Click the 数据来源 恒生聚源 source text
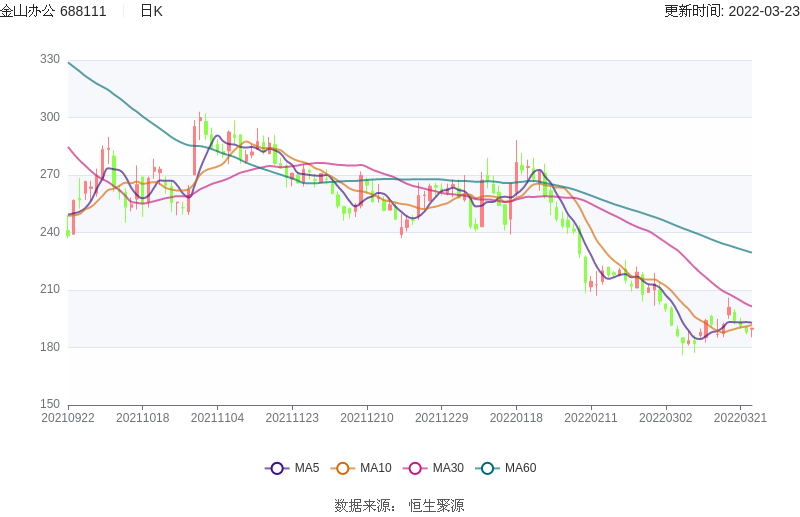 point(399,506)
